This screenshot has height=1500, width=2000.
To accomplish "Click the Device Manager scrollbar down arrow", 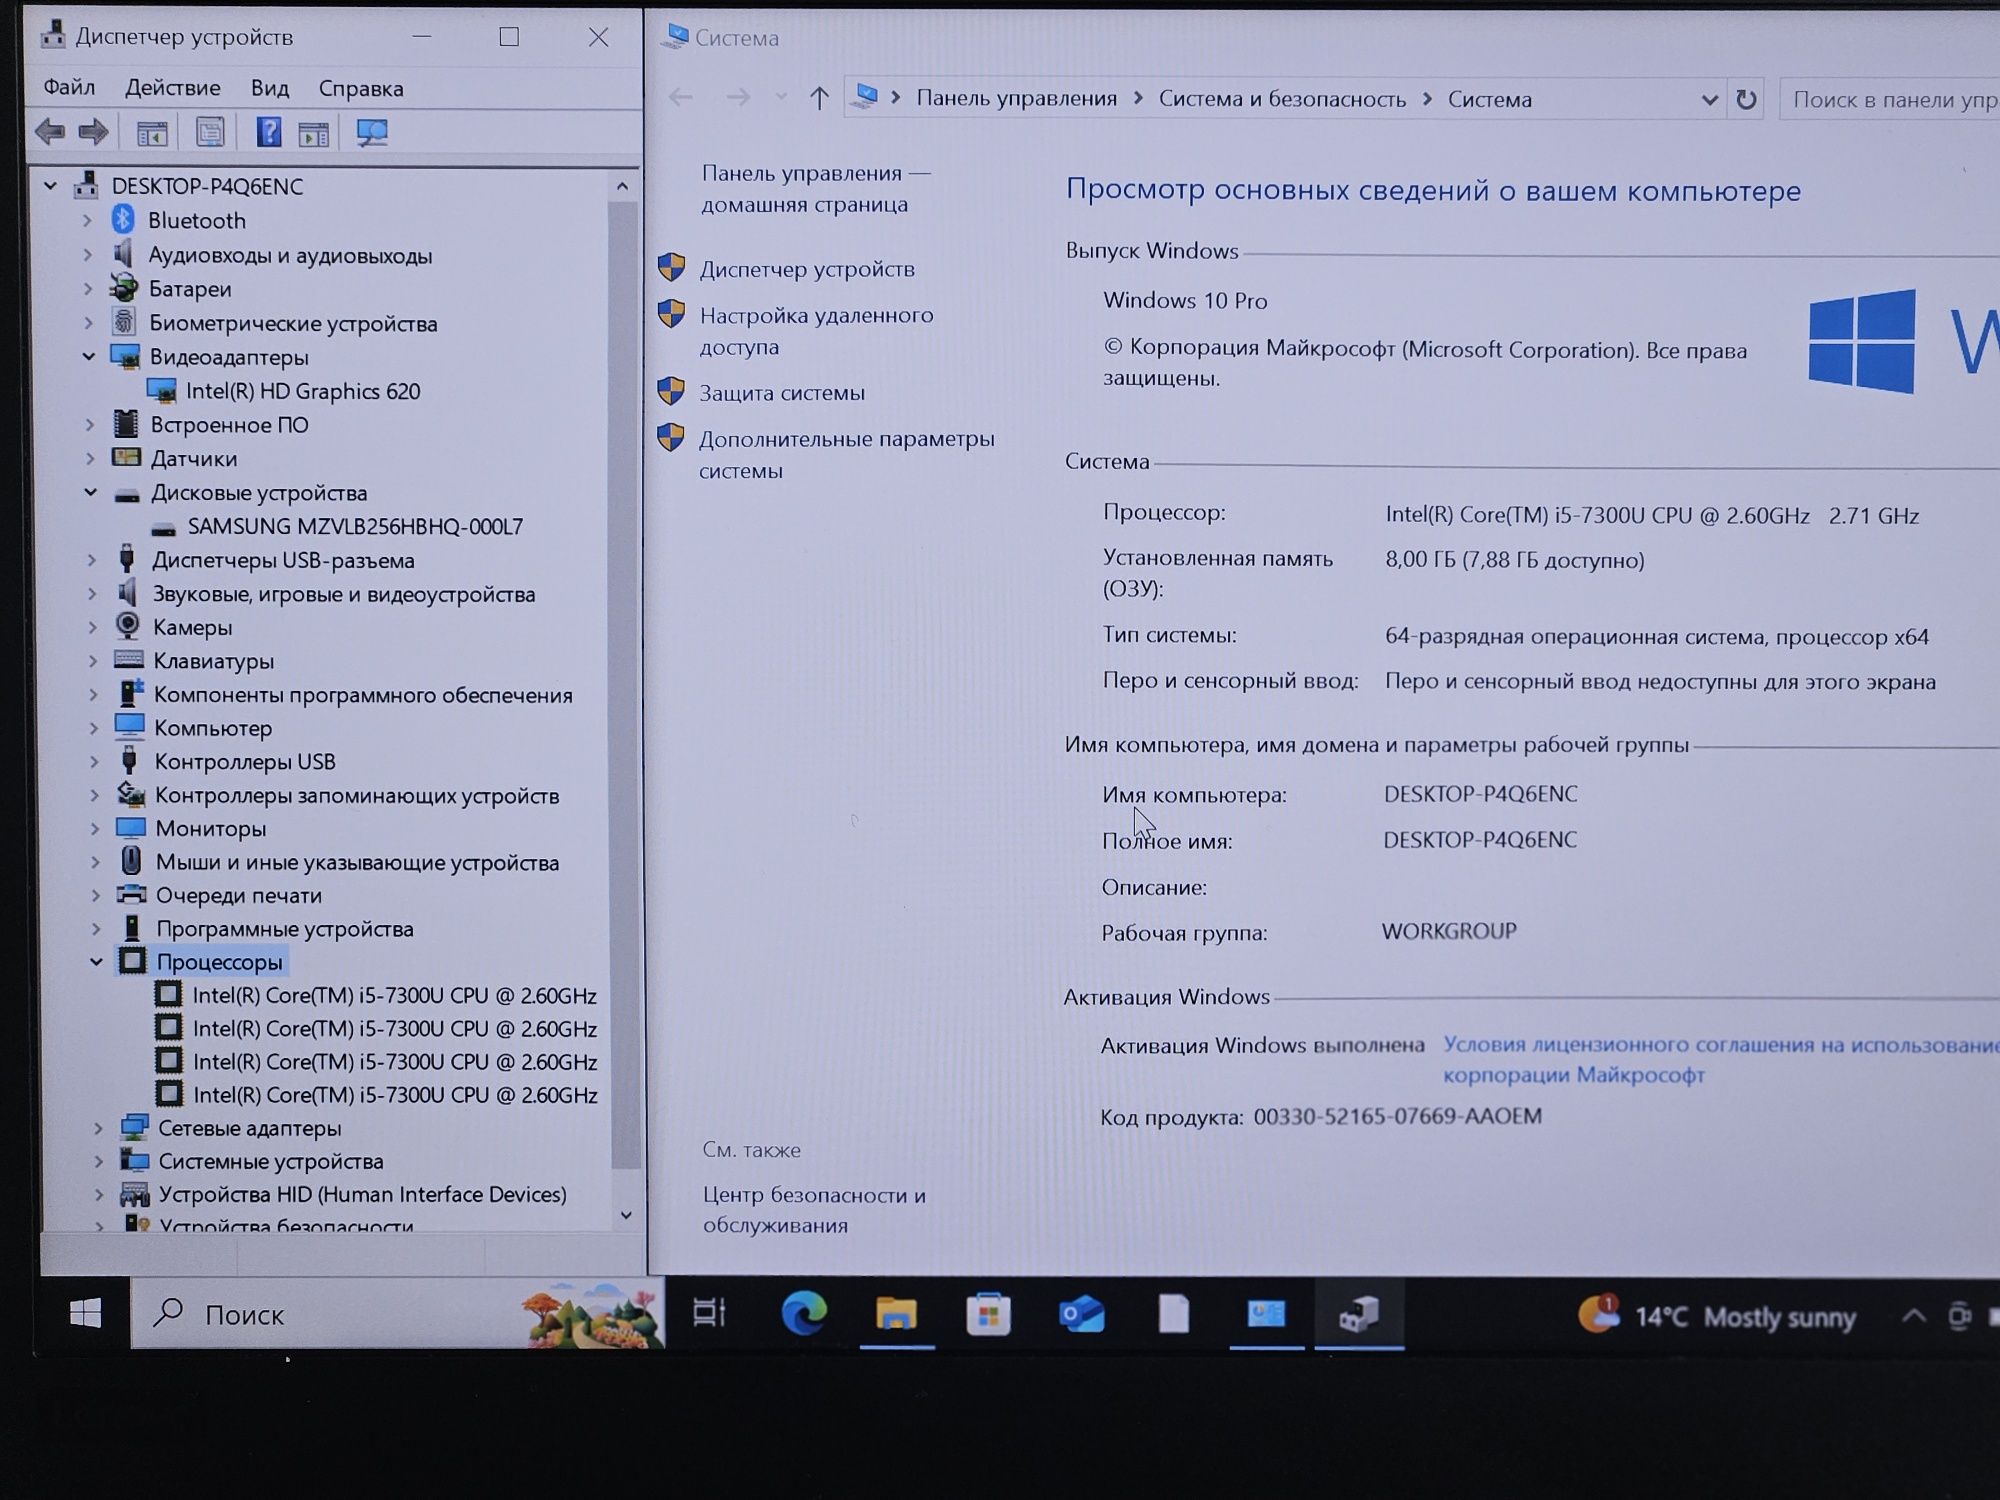I will 625,1215.
